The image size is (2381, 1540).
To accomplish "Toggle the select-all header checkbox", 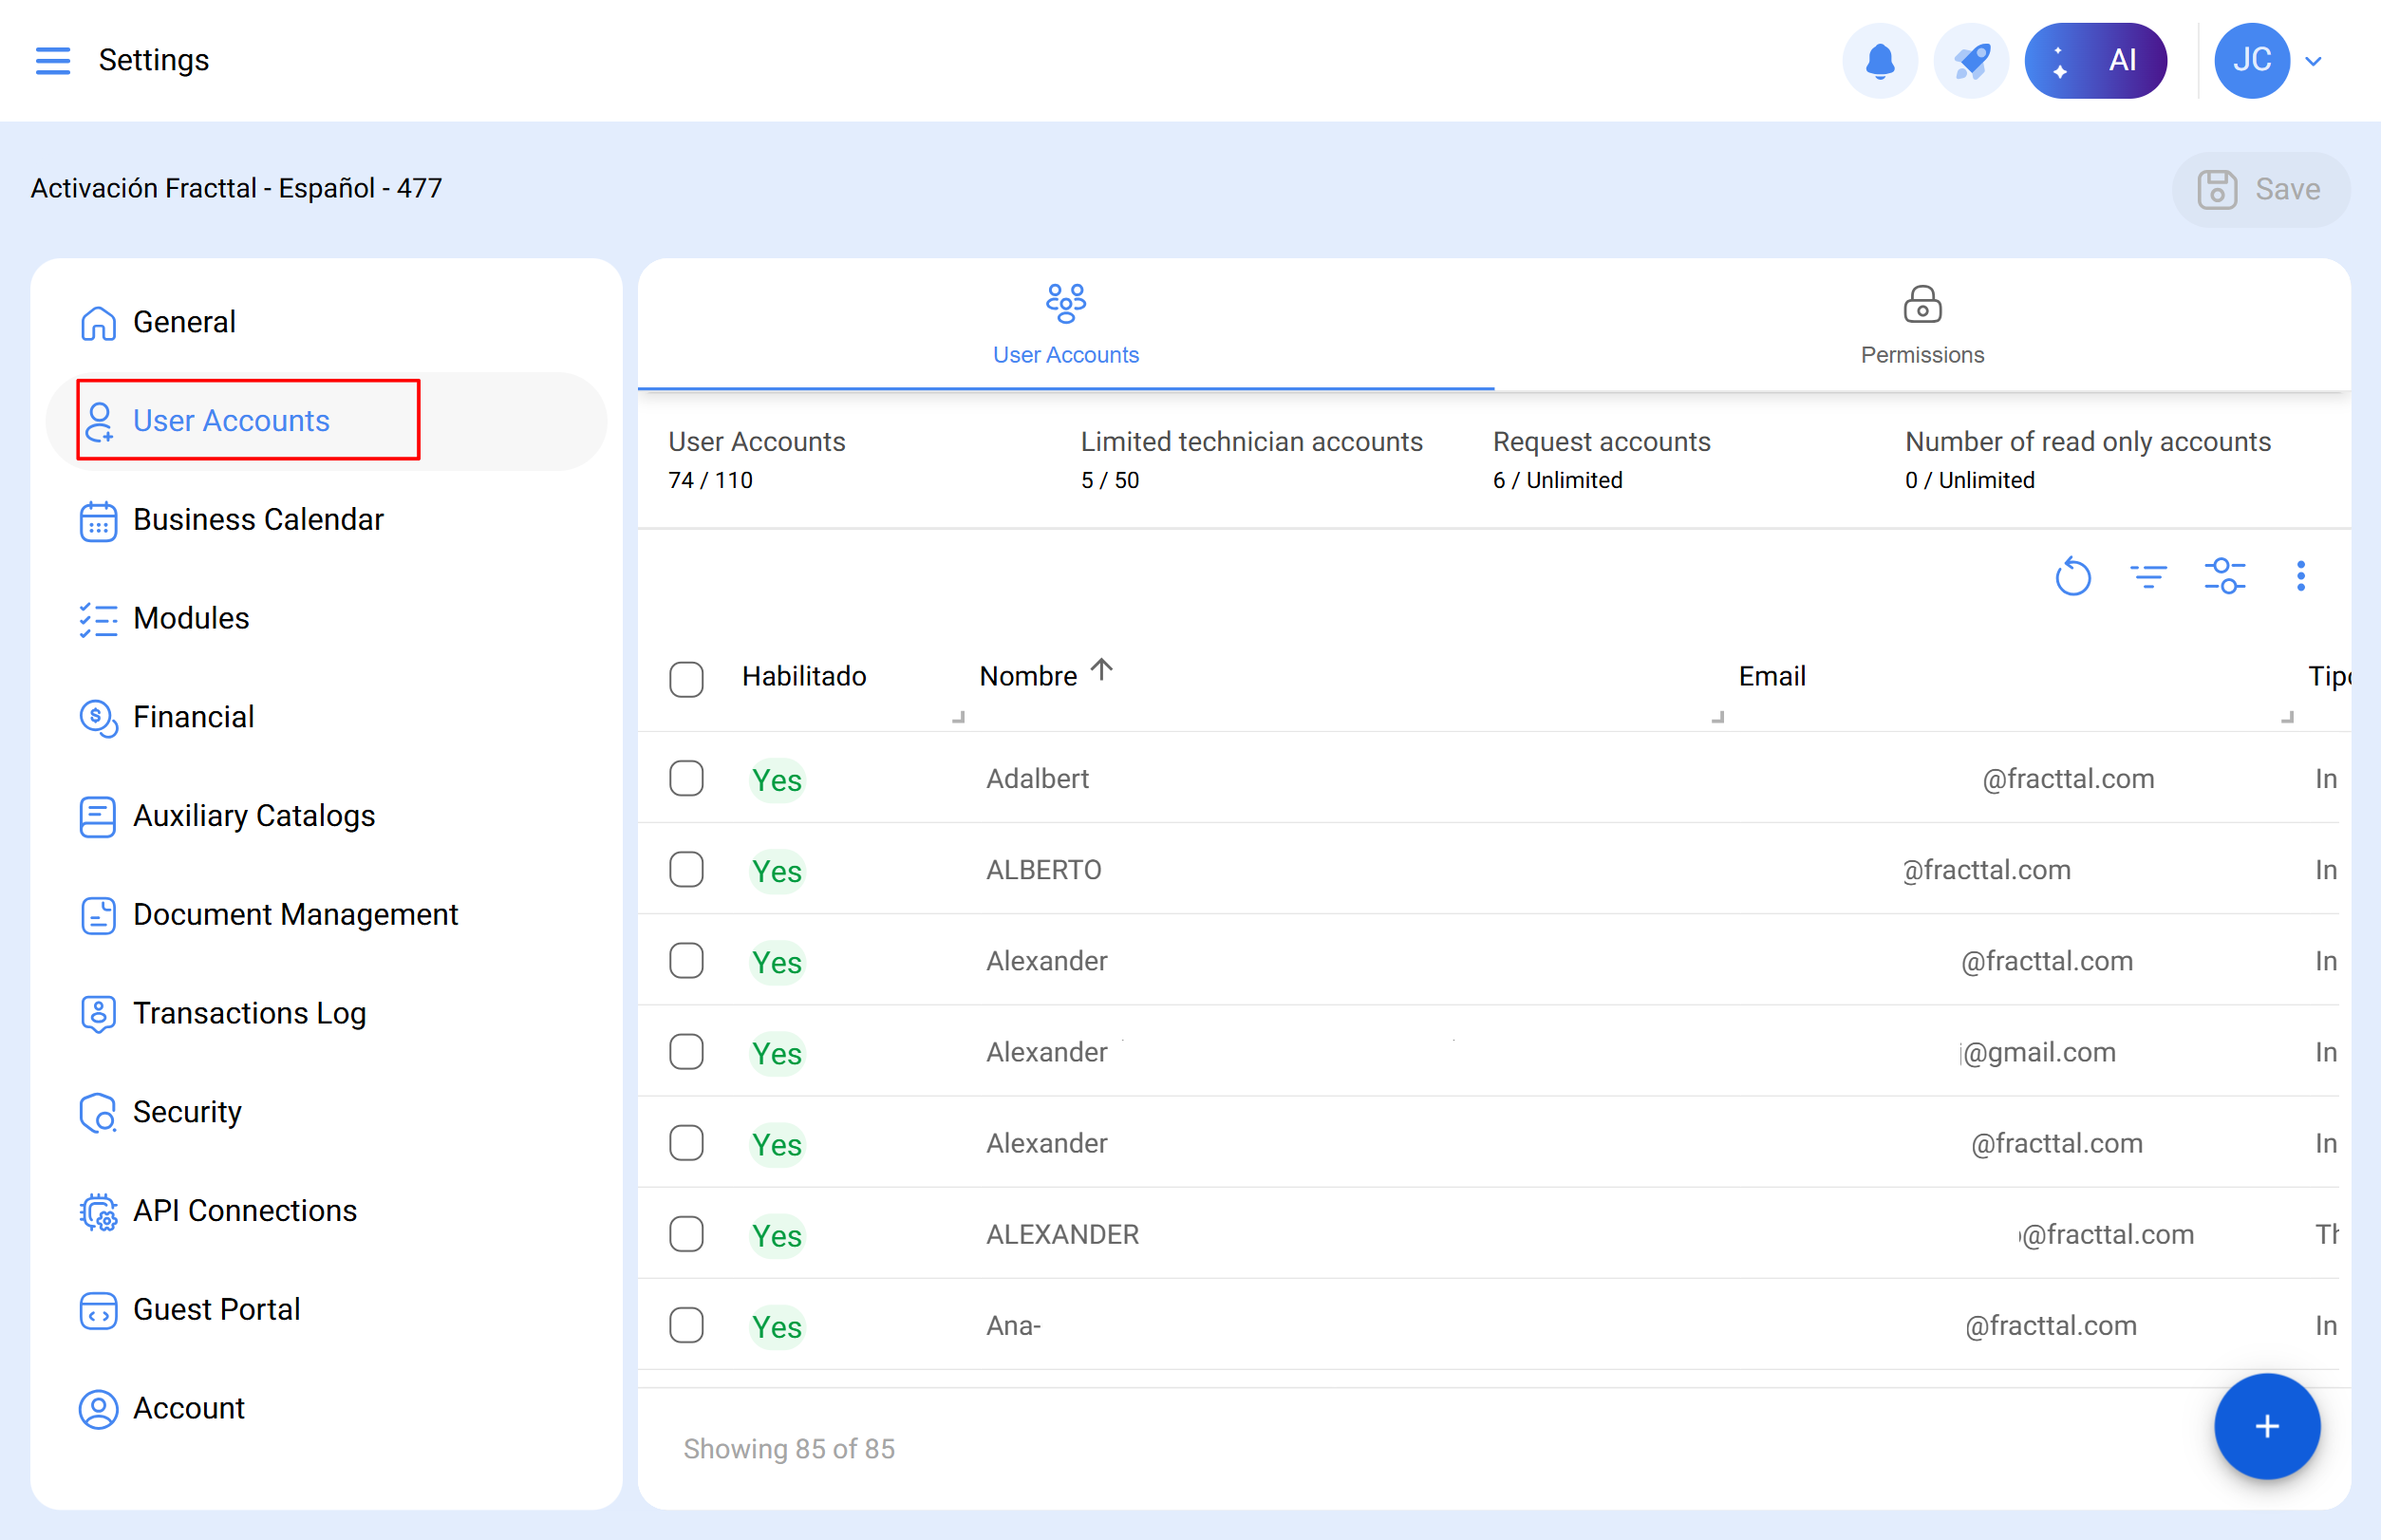I will click(686, 679).
